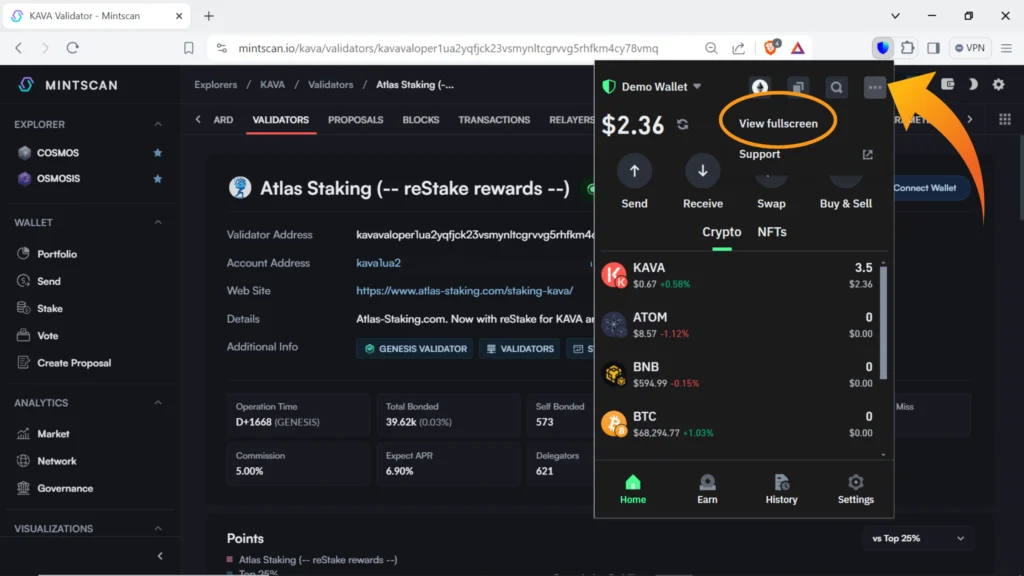Screen dimensions: 1024x576
Task: Click the Trust Wallet shield extension icon
Action: [882, 48]
